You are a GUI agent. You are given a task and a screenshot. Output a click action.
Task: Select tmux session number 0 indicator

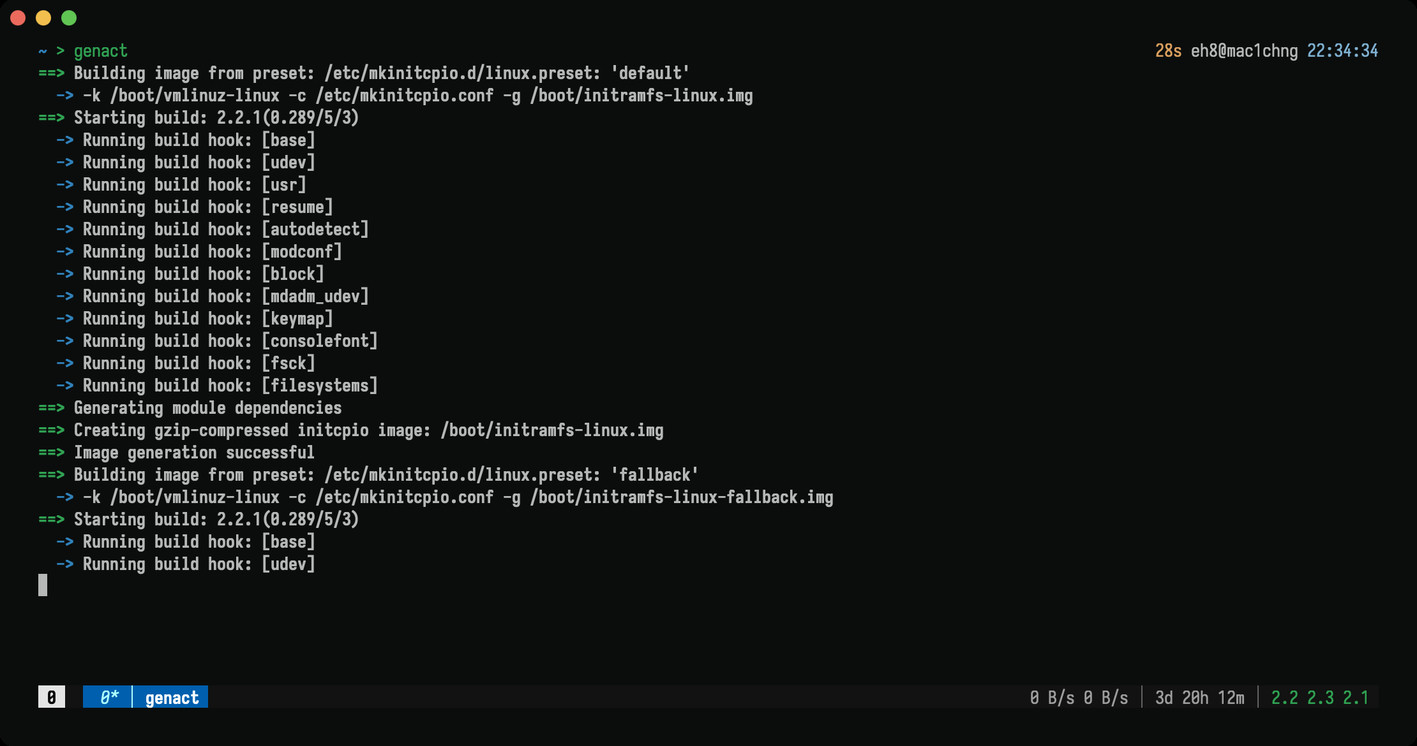coord(51,697)
